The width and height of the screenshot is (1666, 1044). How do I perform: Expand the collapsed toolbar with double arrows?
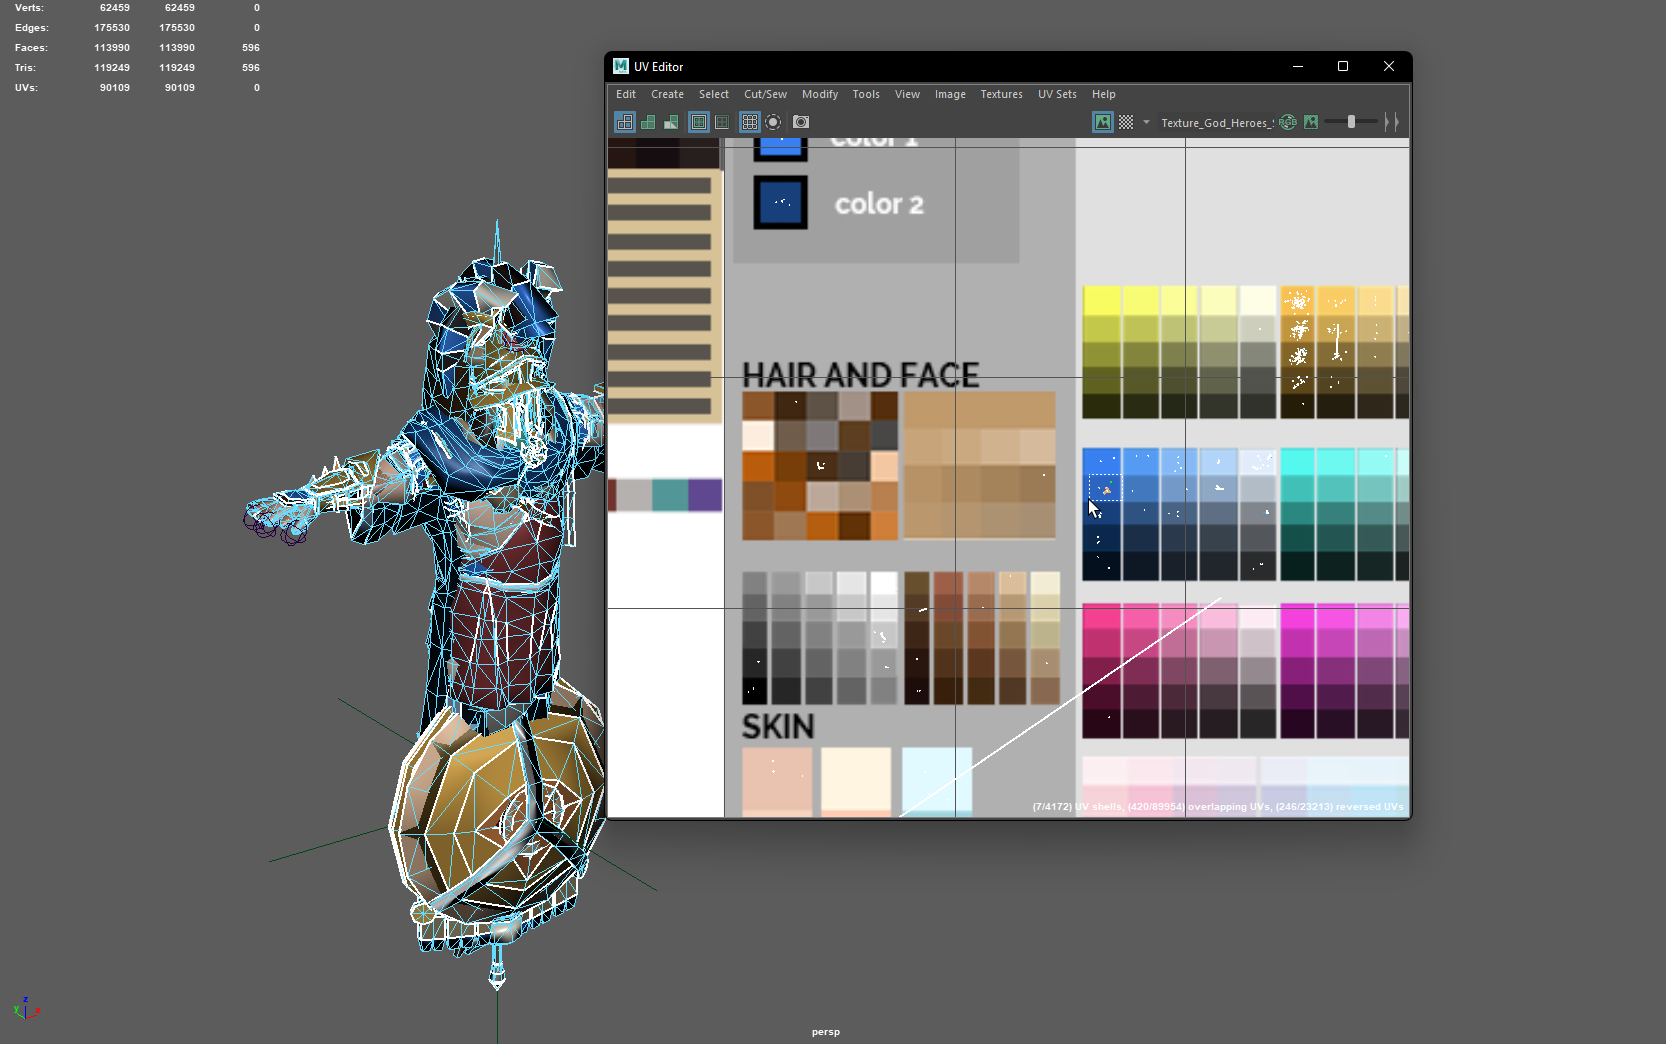click(1391, 122)
